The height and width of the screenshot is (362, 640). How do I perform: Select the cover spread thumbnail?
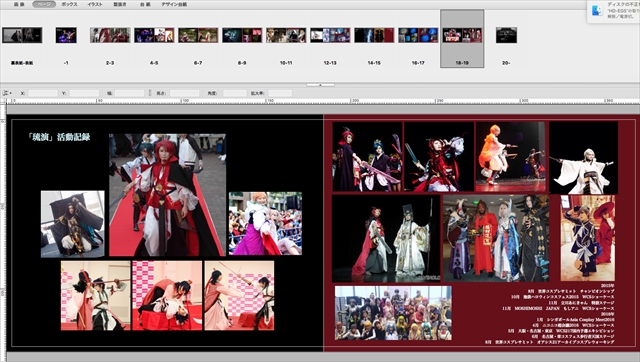22,35
